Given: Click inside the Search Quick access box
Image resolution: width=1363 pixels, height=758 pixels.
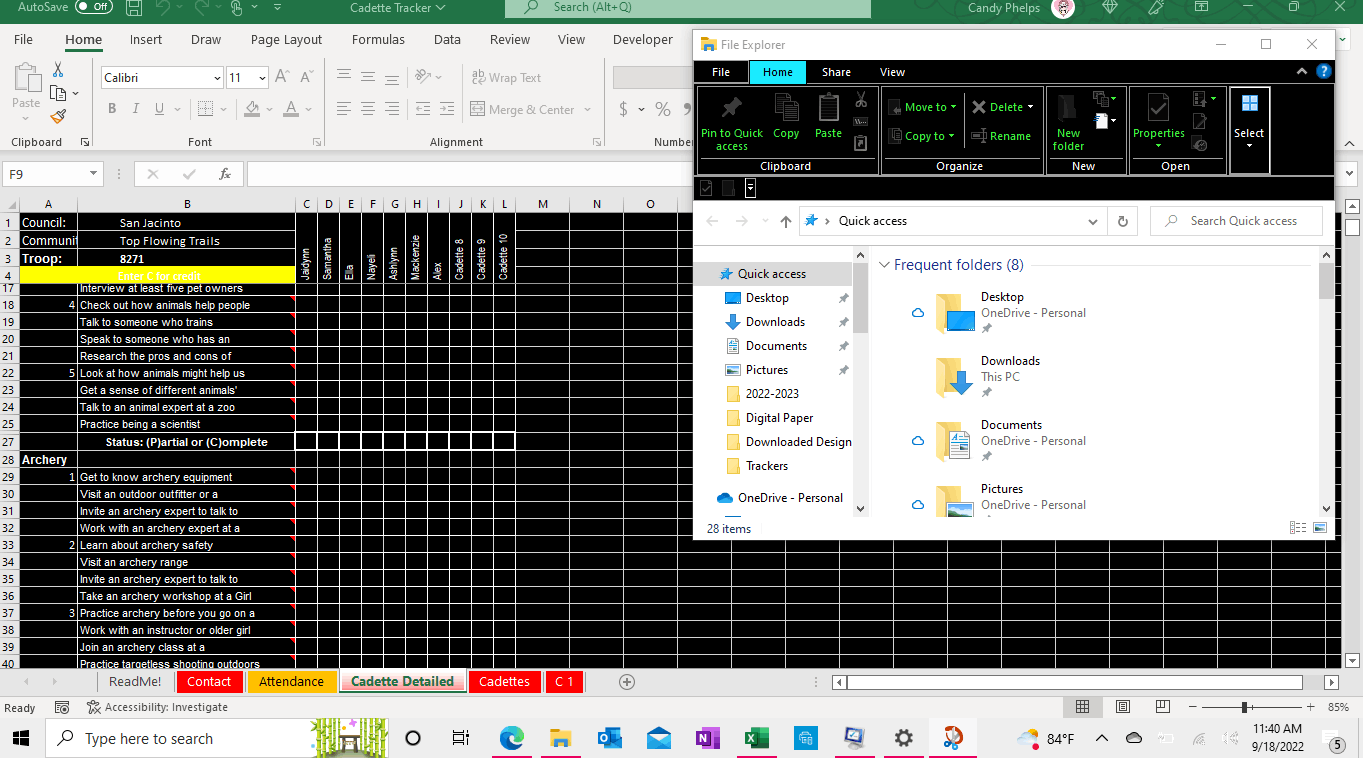Looking at the screenshot, I should coord(1236,220).
